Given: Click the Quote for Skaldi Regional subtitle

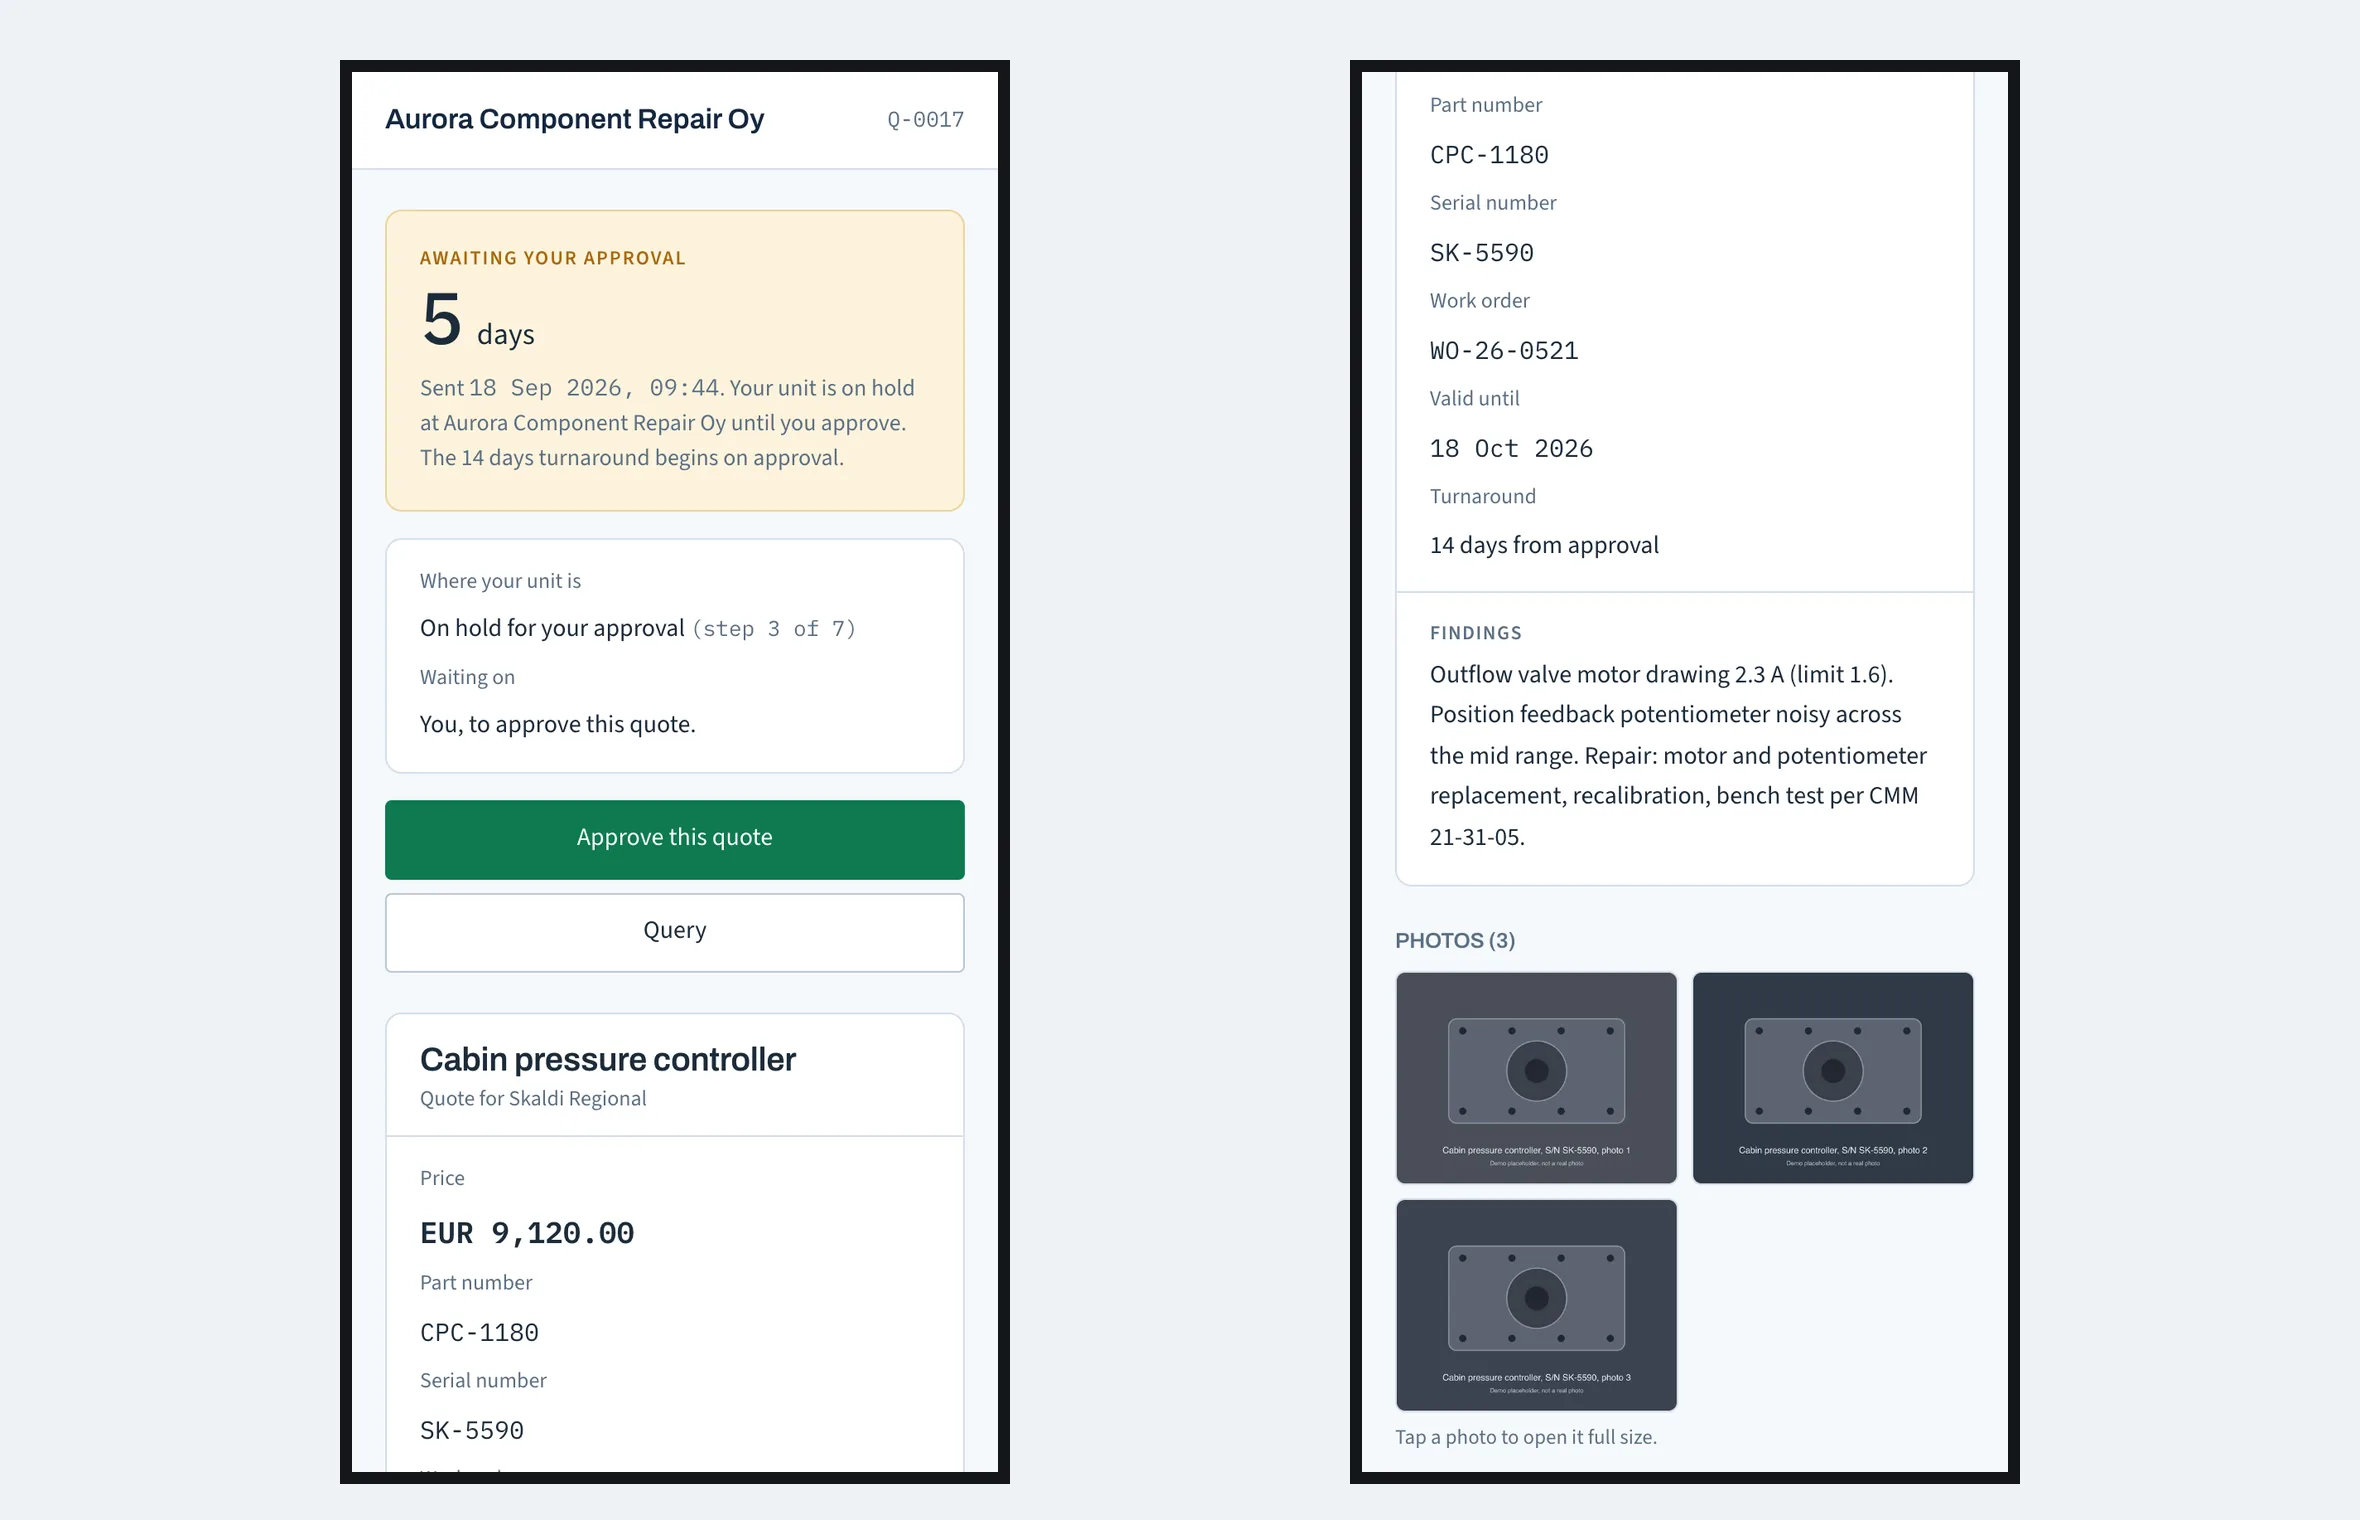Looking at the screenshot, I should pos(532,1098).
